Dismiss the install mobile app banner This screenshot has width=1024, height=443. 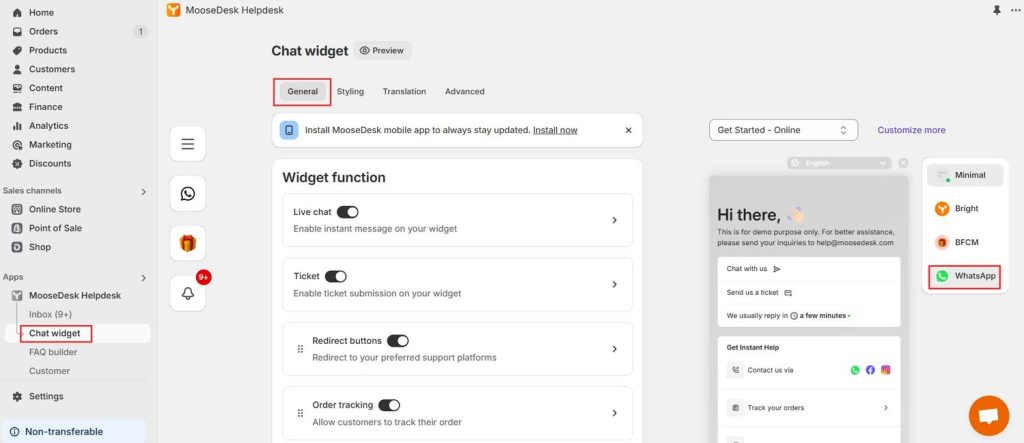[x=628, y=130]
